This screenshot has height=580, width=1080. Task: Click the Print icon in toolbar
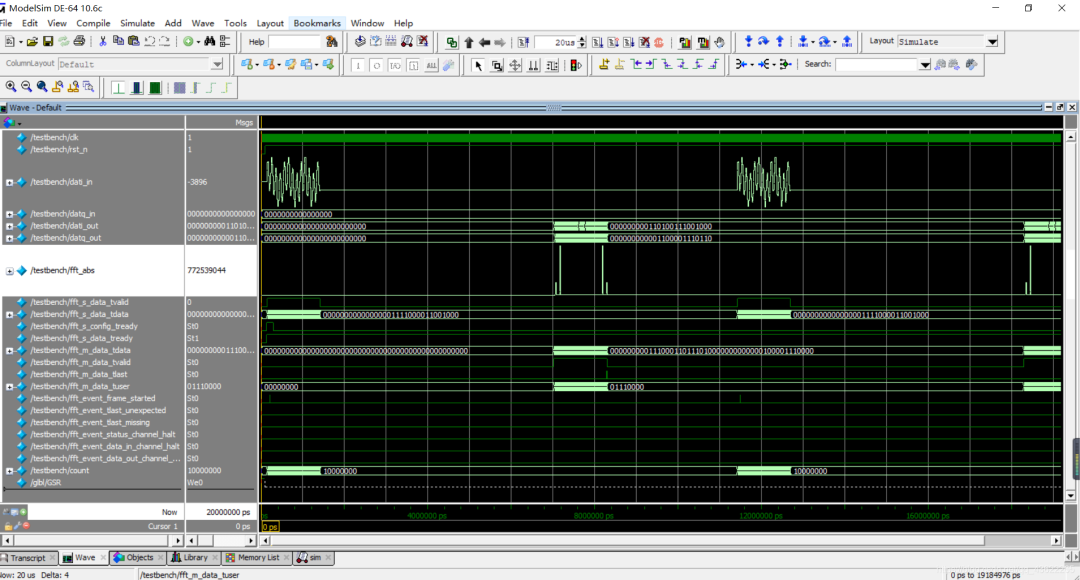tap(79, 42)
